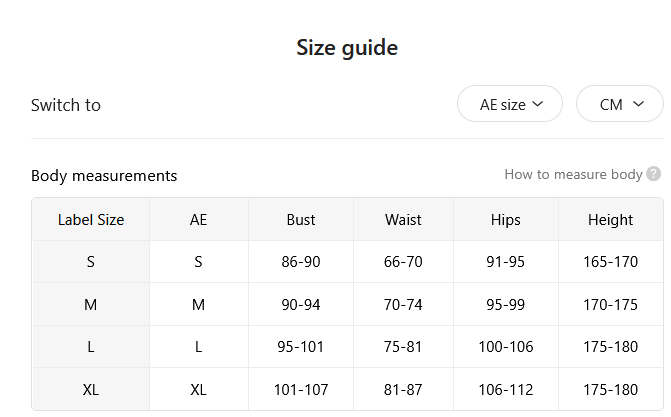Click the Size guide heading
This screenshot has width=671, height=417.
[347, 48]
